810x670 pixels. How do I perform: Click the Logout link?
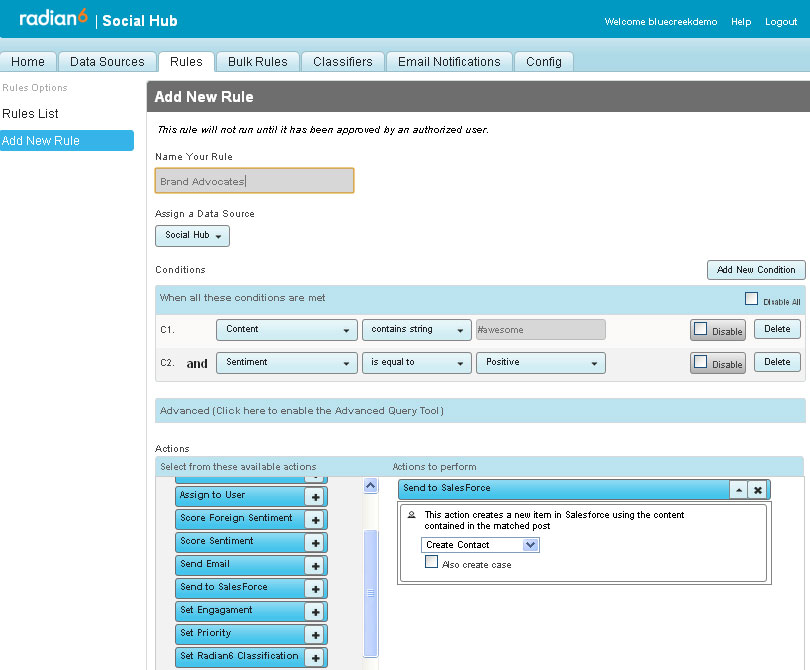(x=781, y=22)
